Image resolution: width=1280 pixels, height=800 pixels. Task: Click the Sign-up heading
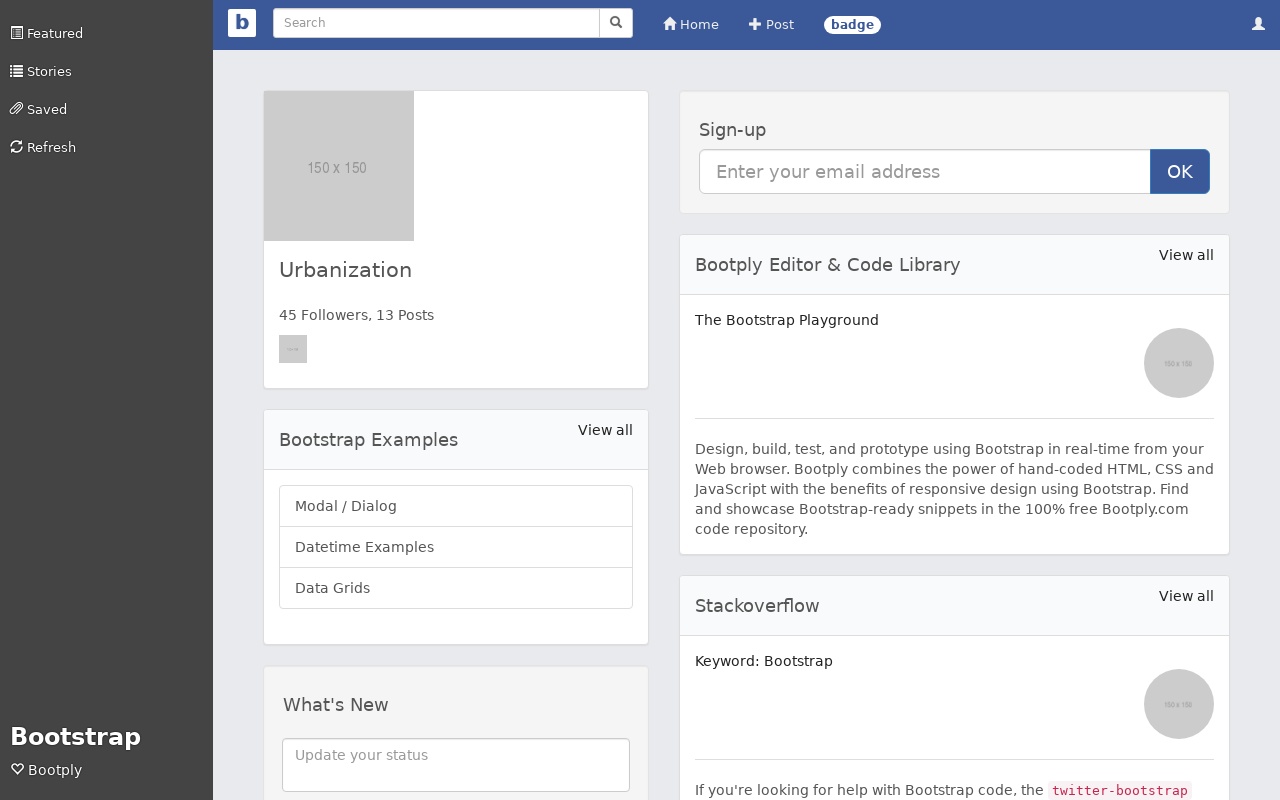(732, 130)
